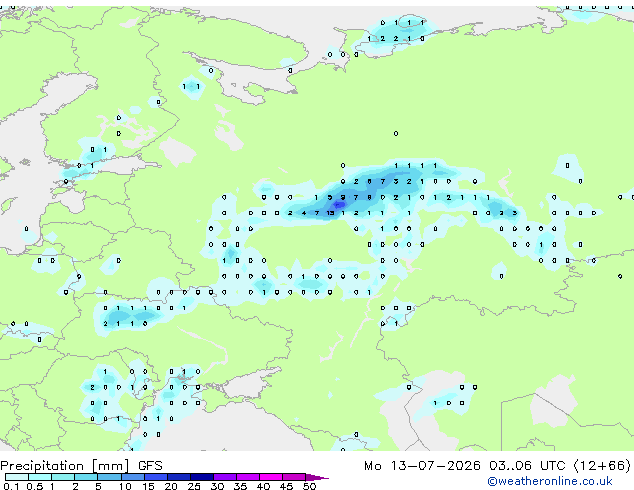Click the purple arrow tip of the legend bar
The height and width of the screenshot is (490, 634).
coord(317,477)
